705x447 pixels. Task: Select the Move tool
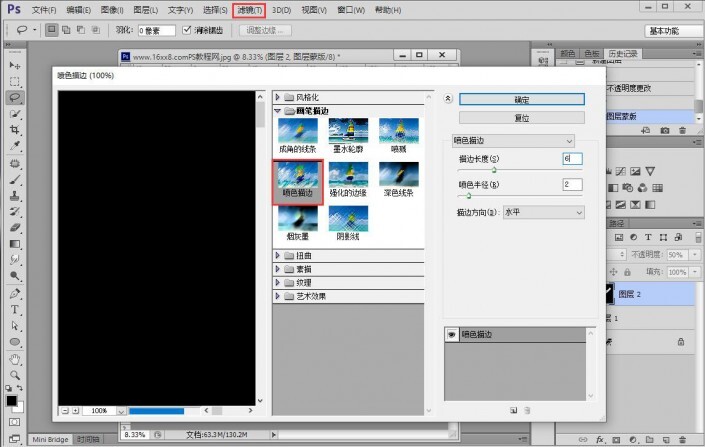pyautogui.click(x=15, y=64)
